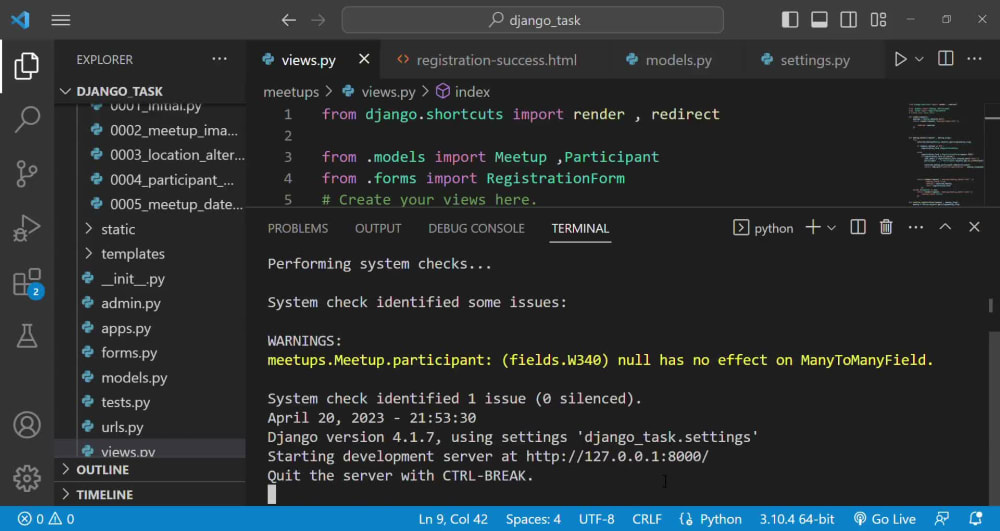Open the DEBUG CONSOLE panel tab
Screen dimensions: 1000x531
pyautogui.click(x=476, y=228)
